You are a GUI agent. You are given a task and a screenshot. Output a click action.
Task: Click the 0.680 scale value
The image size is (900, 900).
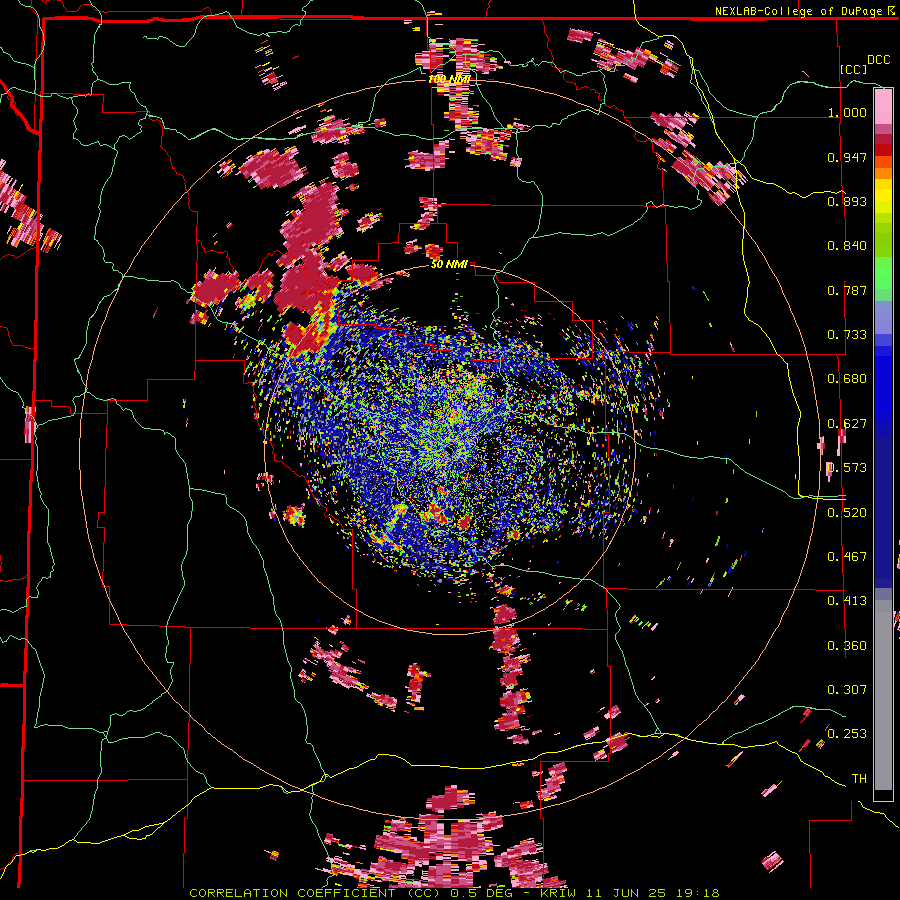[847, 379]
